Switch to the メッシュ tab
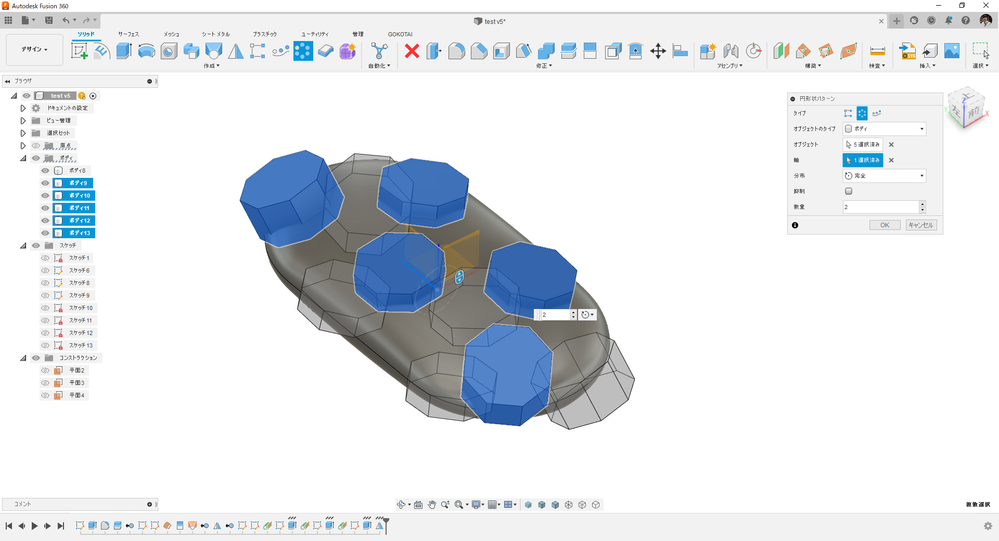 [171, 34]
